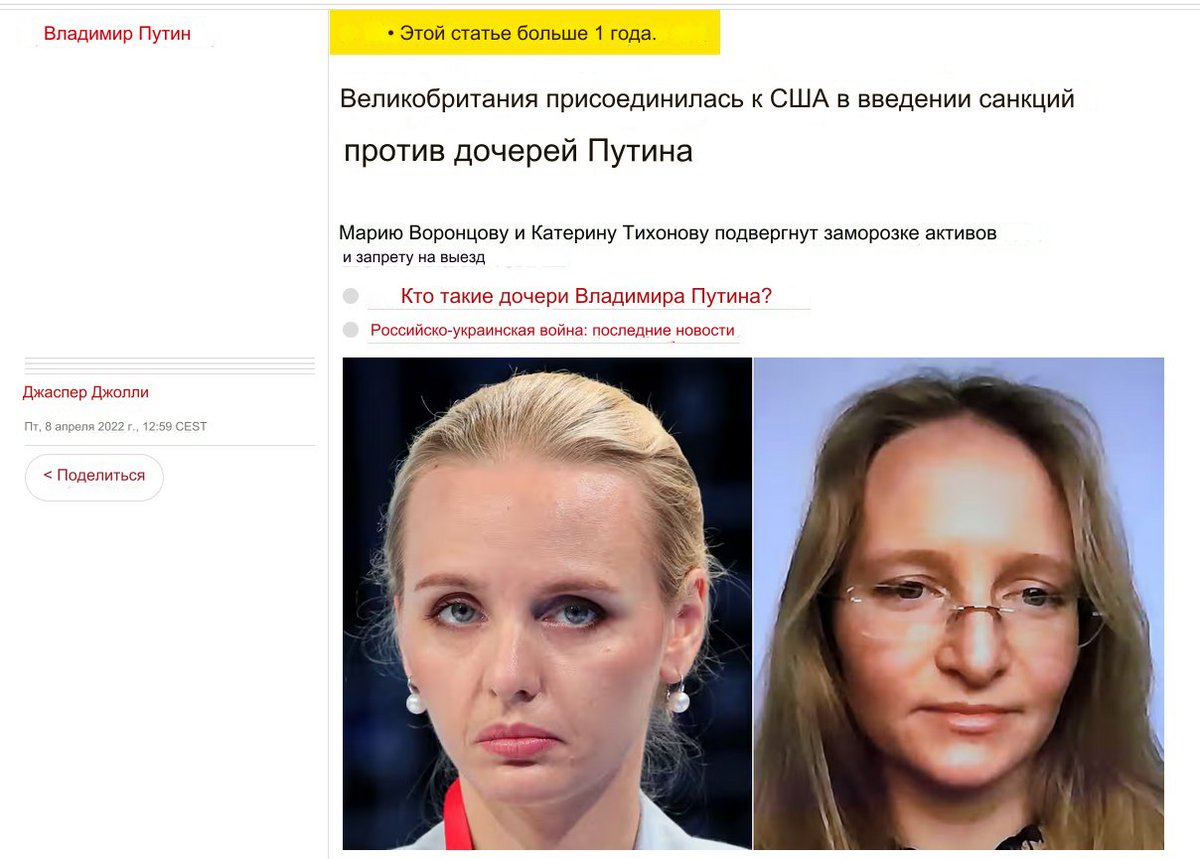Image resolution: width=1200 pixels, height=859 pixels.
Task: Click the yellow 'Этой статье больше 1 года' banner
Action: [525, 32]
